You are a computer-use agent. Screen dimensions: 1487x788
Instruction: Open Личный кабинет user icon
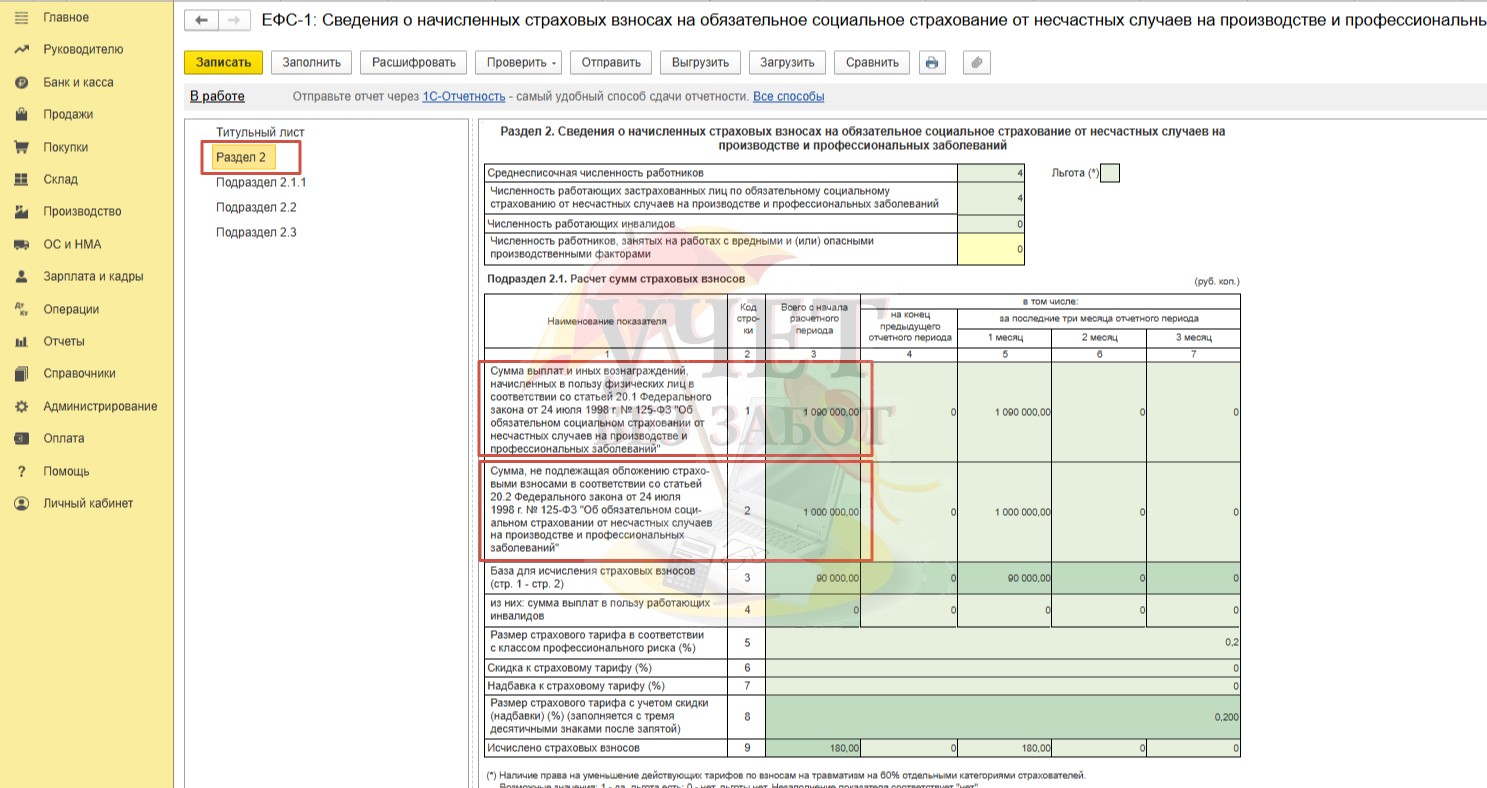[x=21, y=503]
